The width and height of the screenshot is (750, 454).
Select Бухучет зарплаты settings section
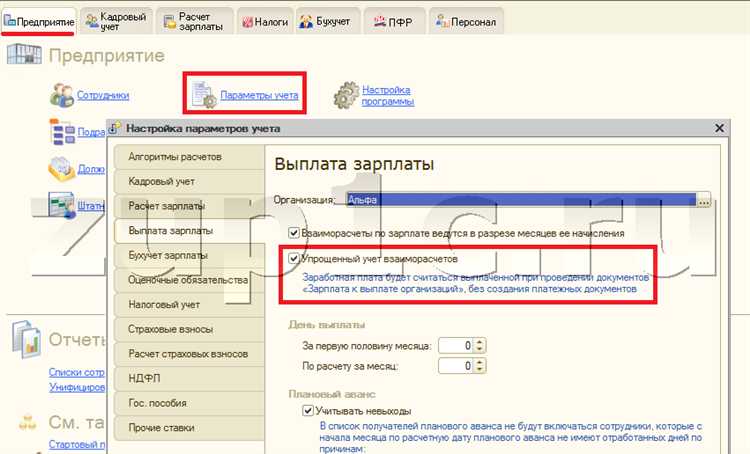point(189,255)
